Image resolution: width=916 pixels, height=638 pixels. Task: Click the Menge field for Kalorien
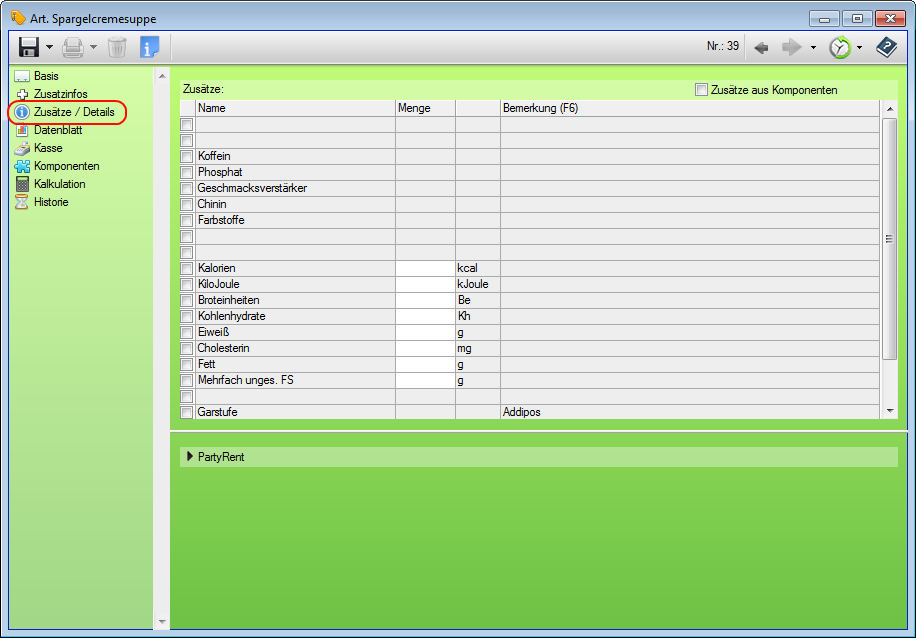coord(425,268)
